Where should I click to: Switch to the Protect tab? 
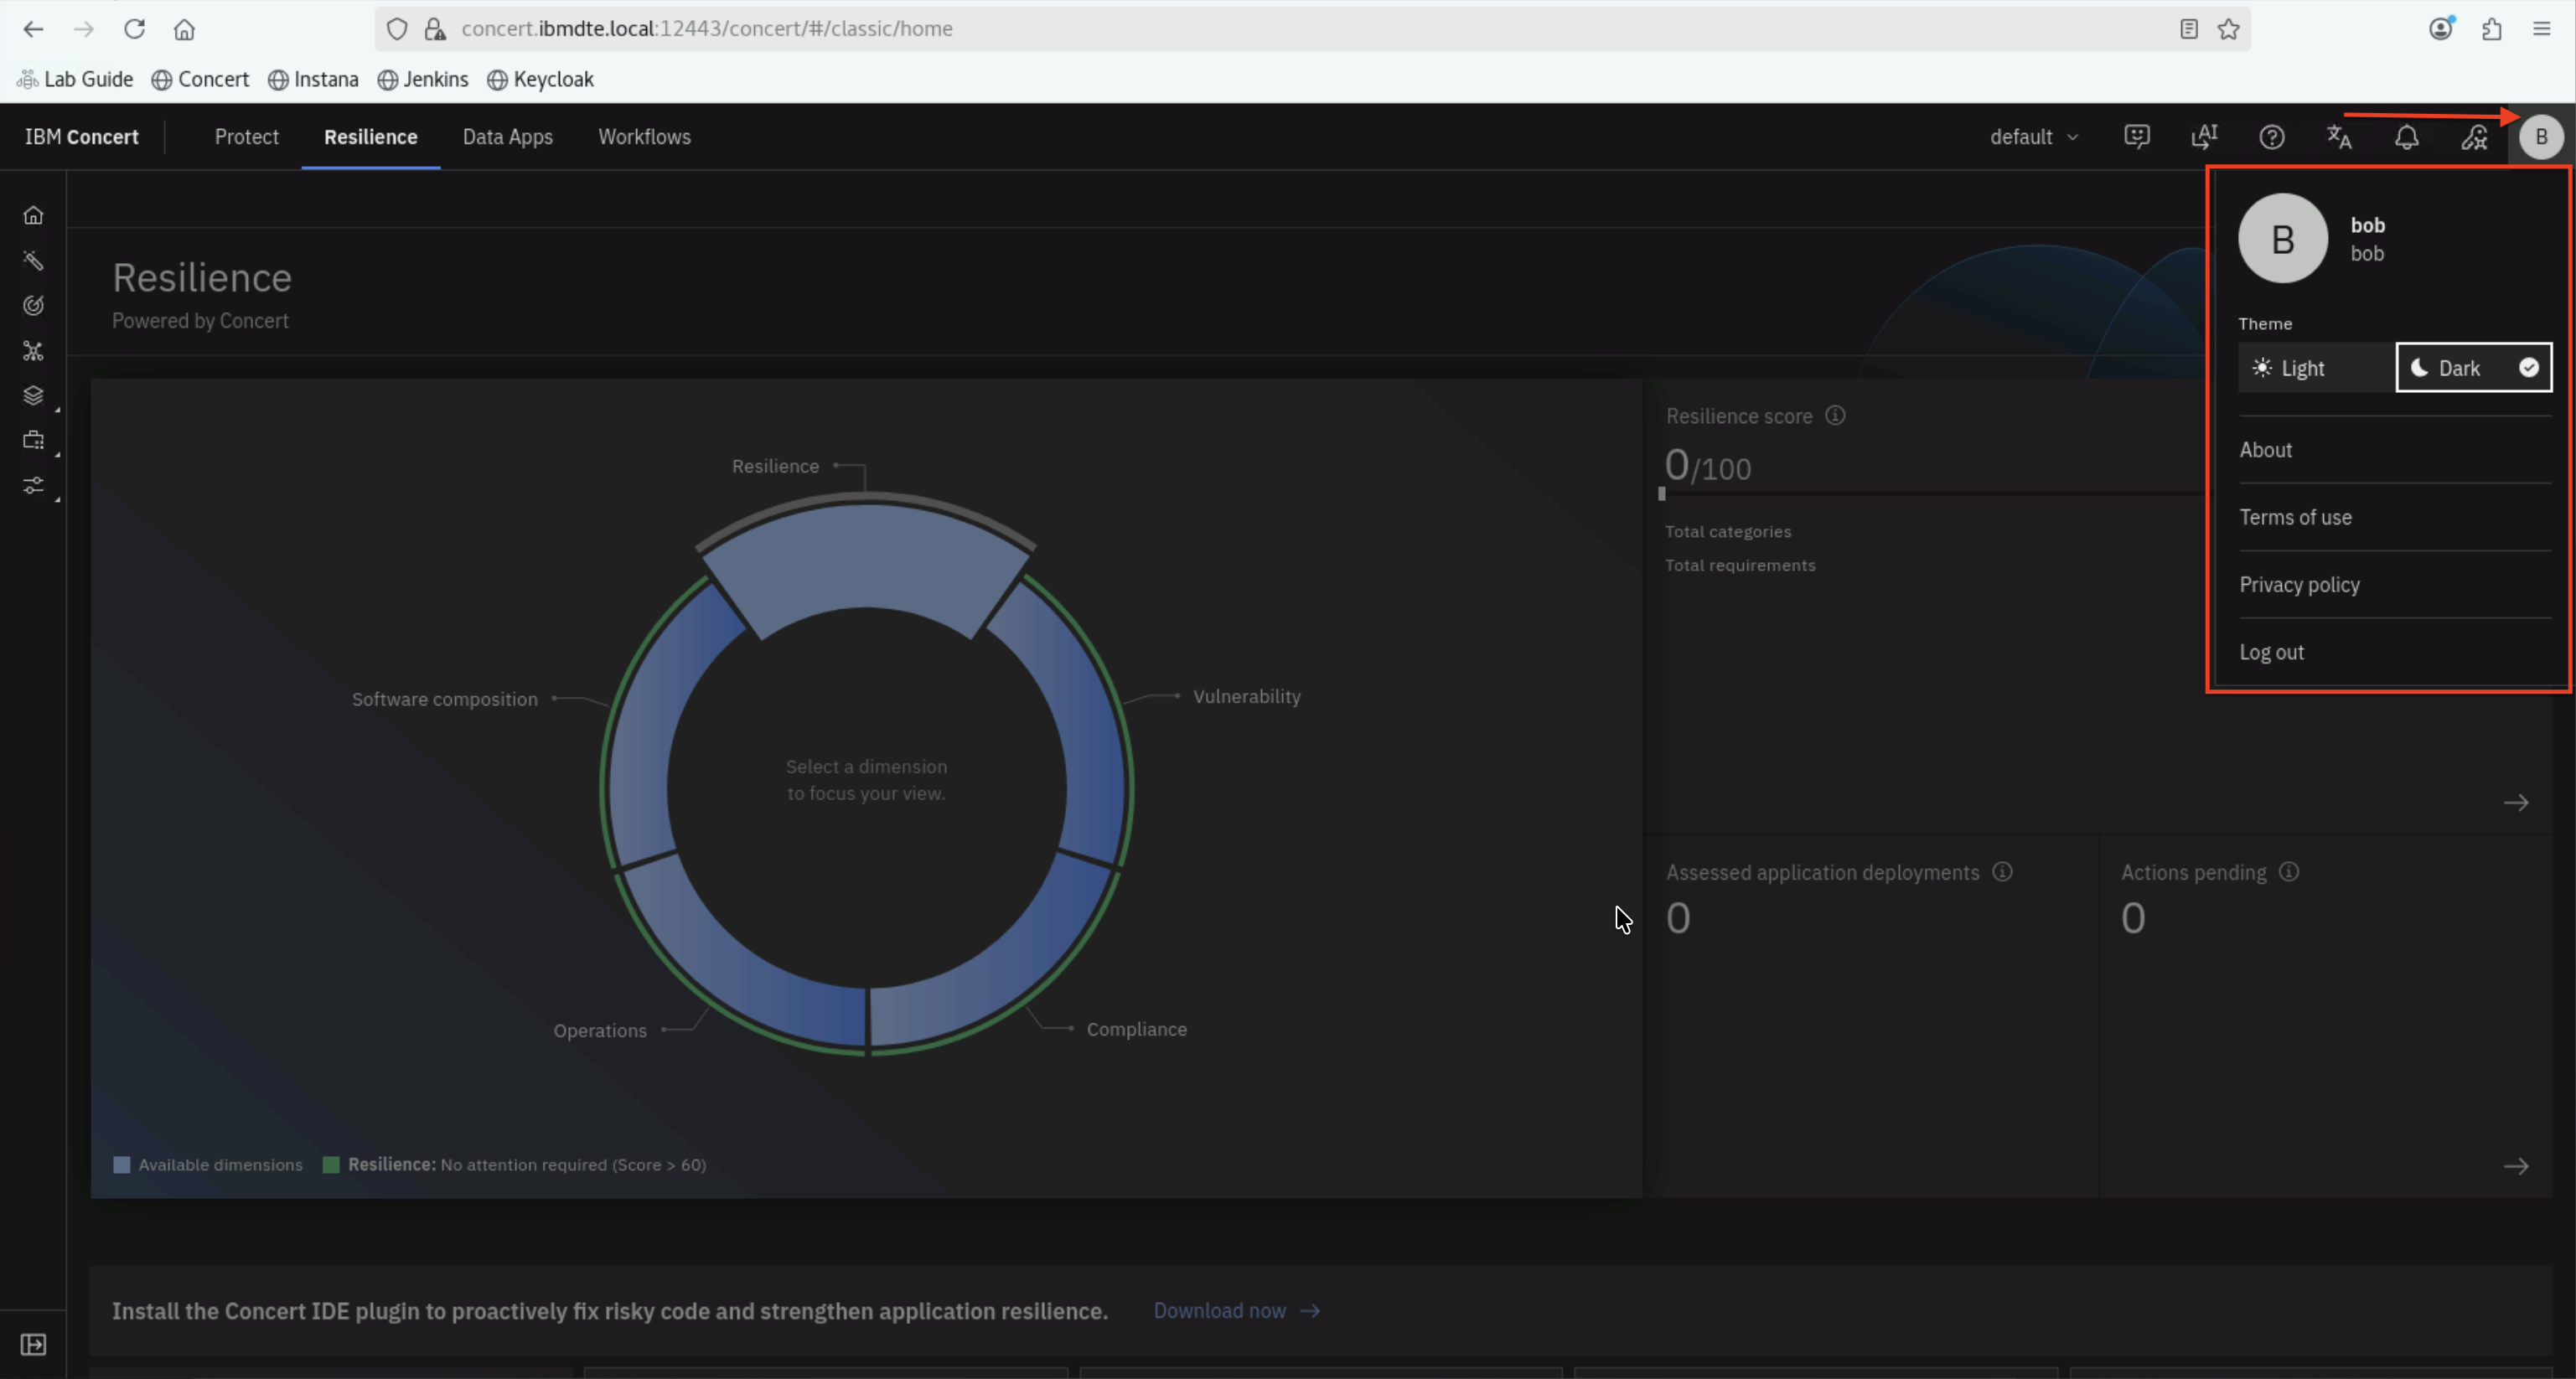coord(247,137)
